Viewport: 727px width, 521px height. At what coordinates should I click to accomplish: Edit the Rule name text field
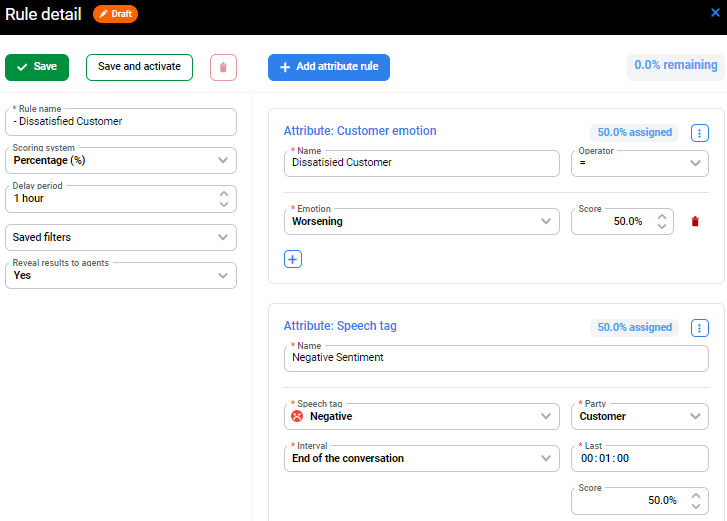(x=120, y=122)
